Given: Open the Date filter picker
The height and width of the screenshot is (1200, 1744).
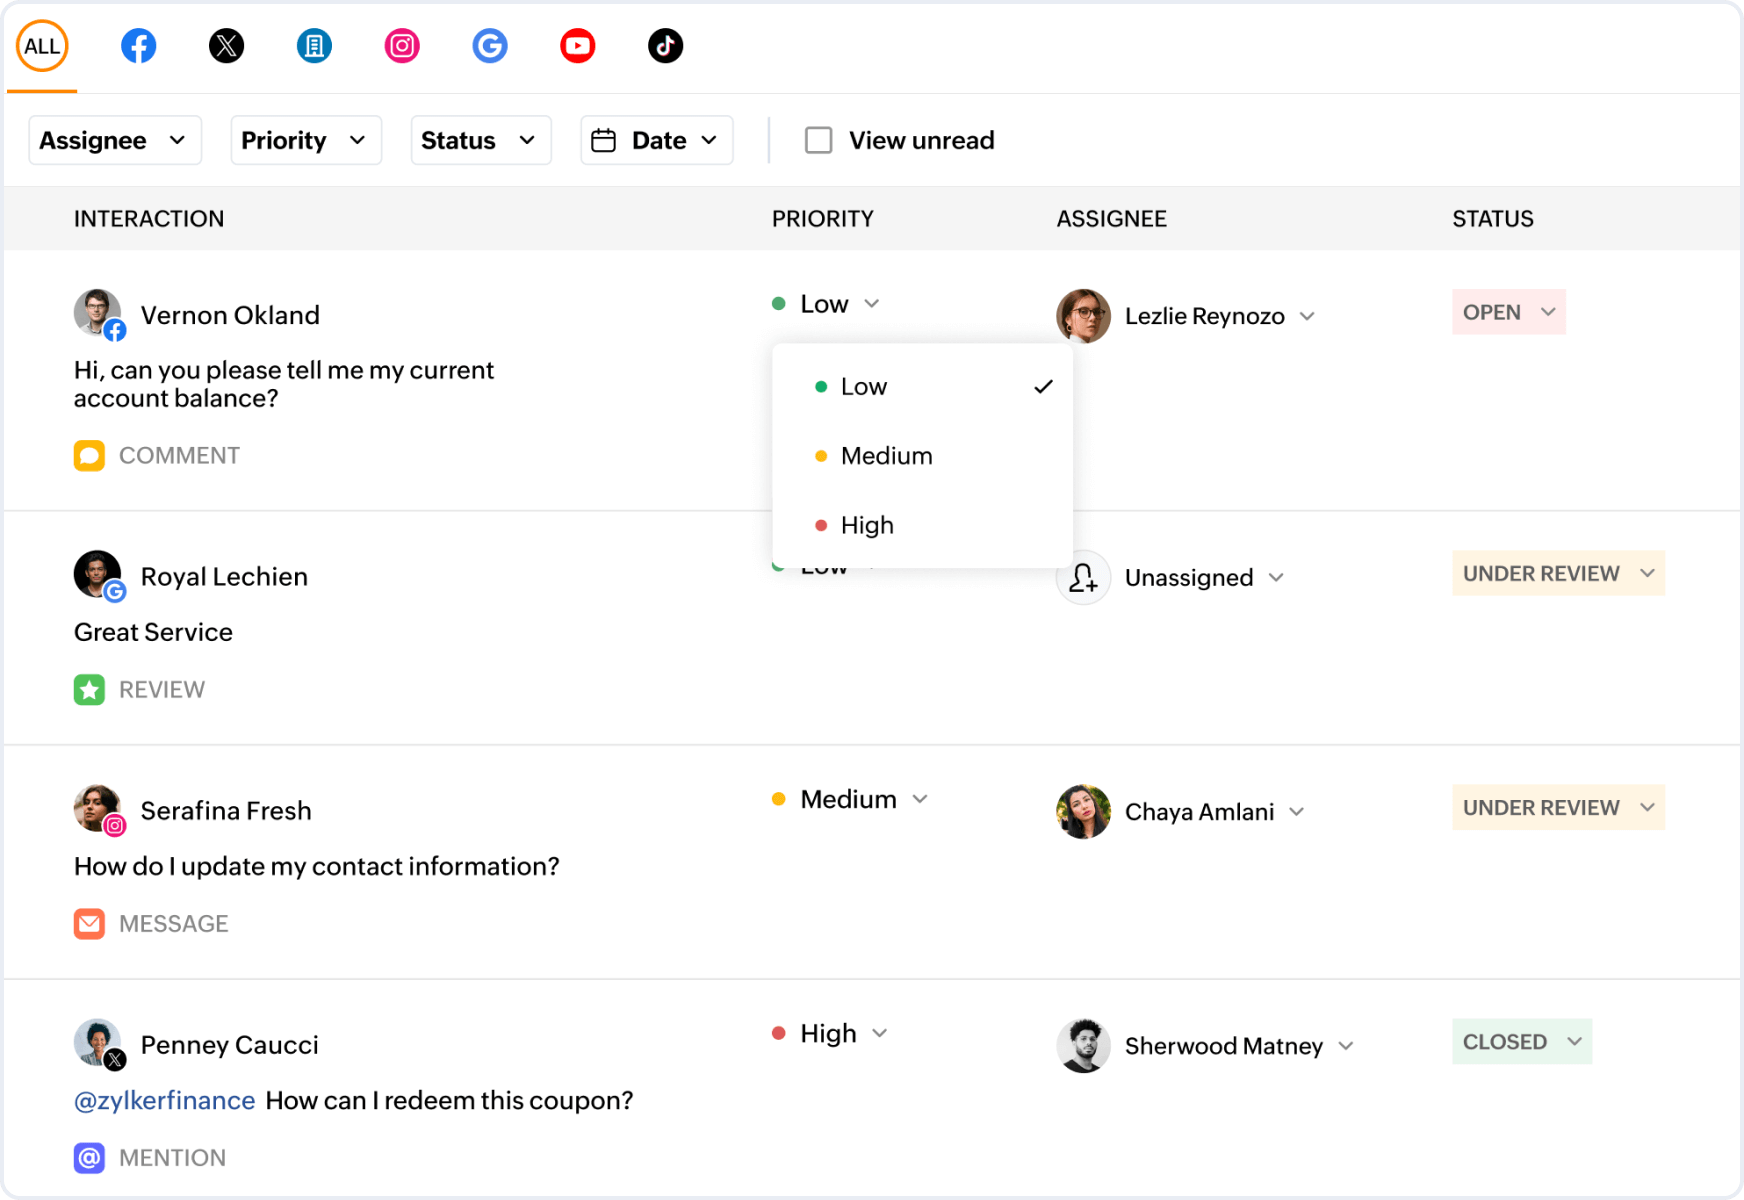Looking at the screenshot, I should (656, 140).
